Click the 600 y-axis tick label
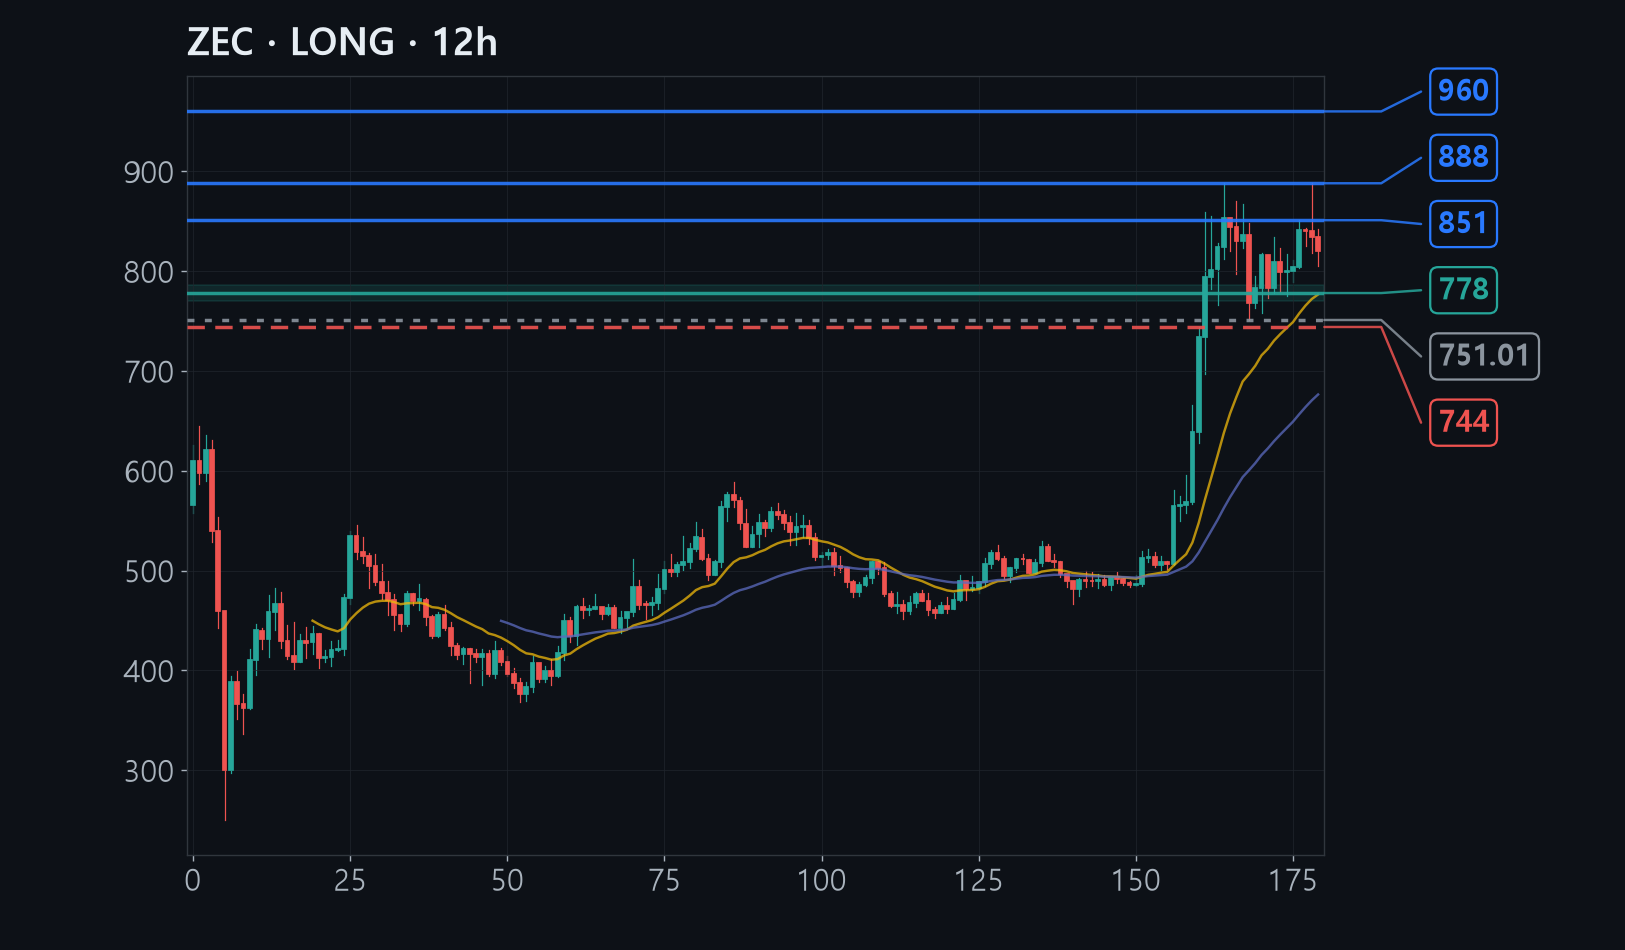This screenshot has height=950, width=1625. pyautogui.click(x=149, y=472)
